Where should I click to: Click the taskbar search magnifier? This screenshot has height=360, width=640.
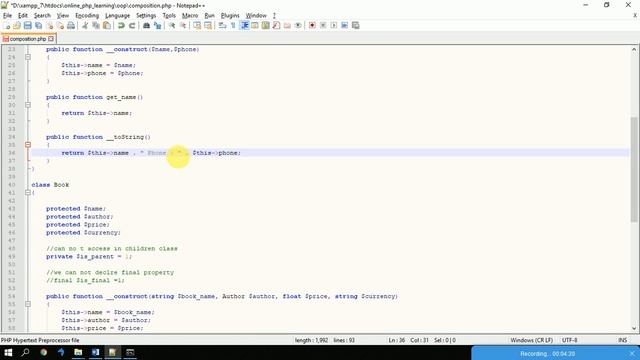click(x=25, y=352)
